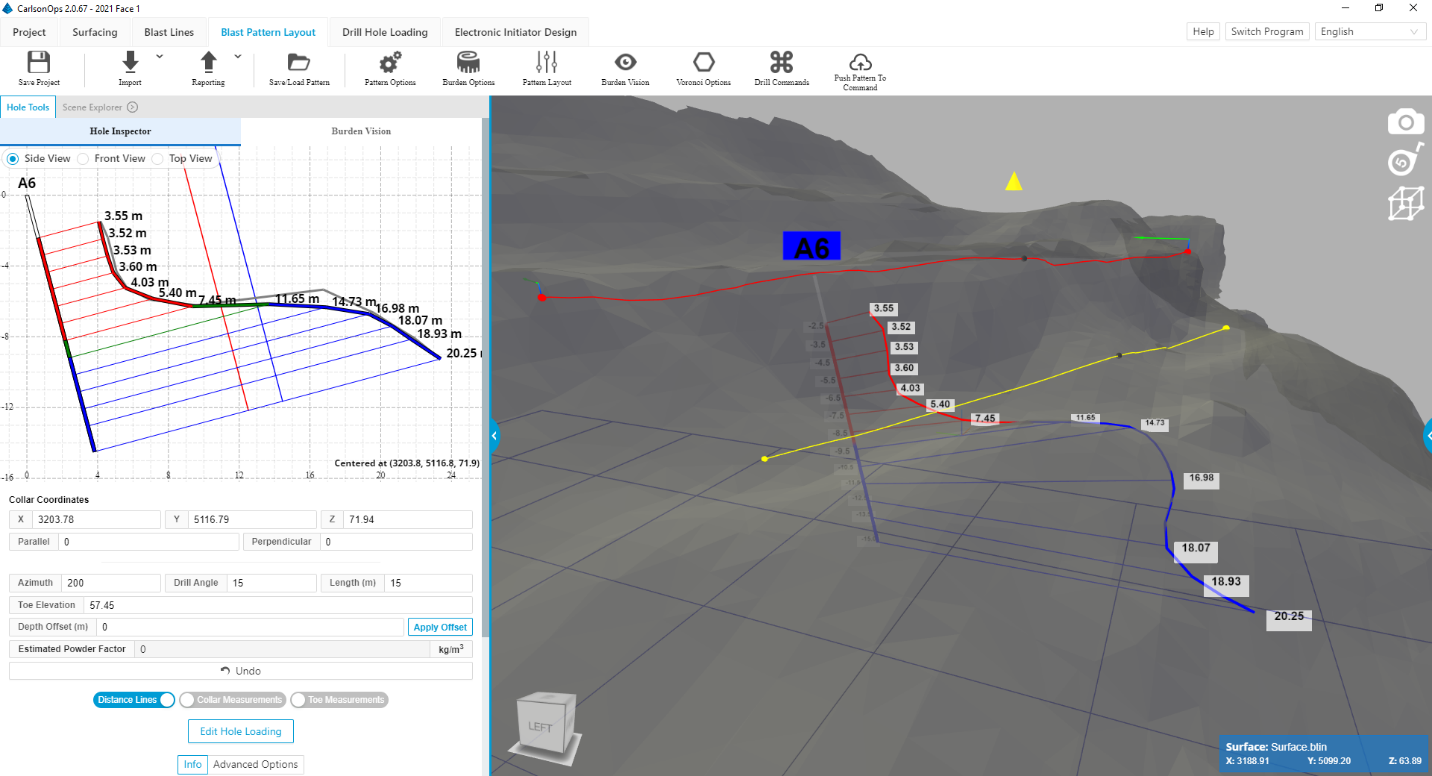Switch to the Hole Tools tab
This screenshot has height=776, width=1432.
28,107
